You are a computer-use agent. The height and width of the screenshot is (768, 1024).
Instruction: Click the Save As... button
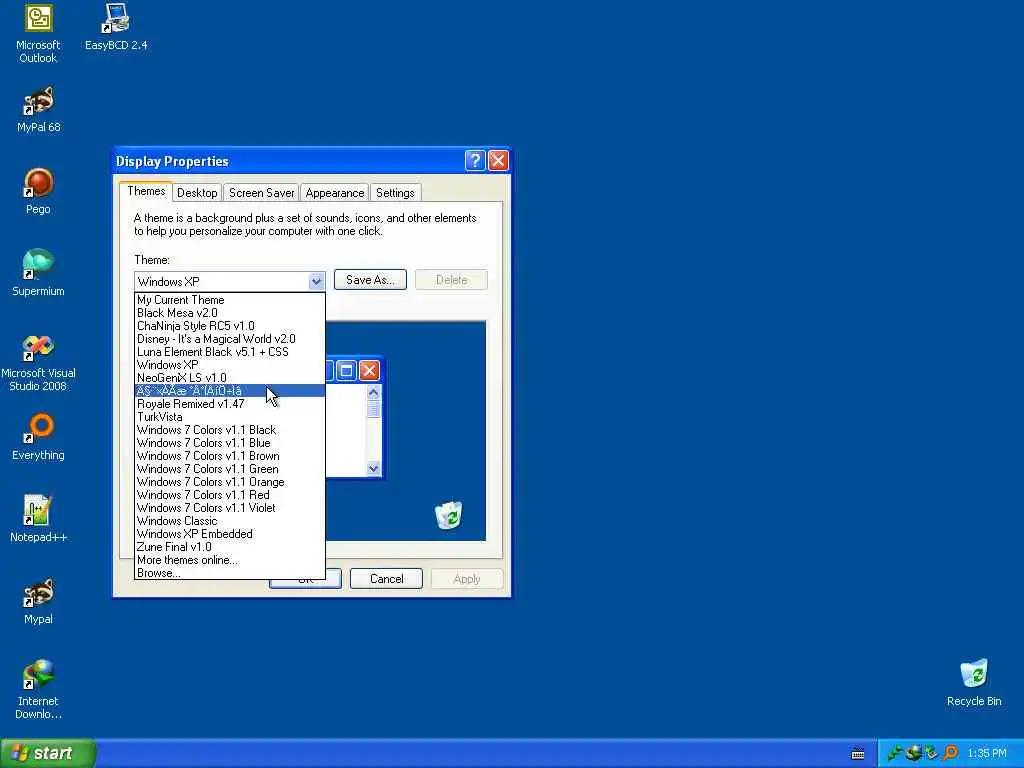tap(370, 280)
